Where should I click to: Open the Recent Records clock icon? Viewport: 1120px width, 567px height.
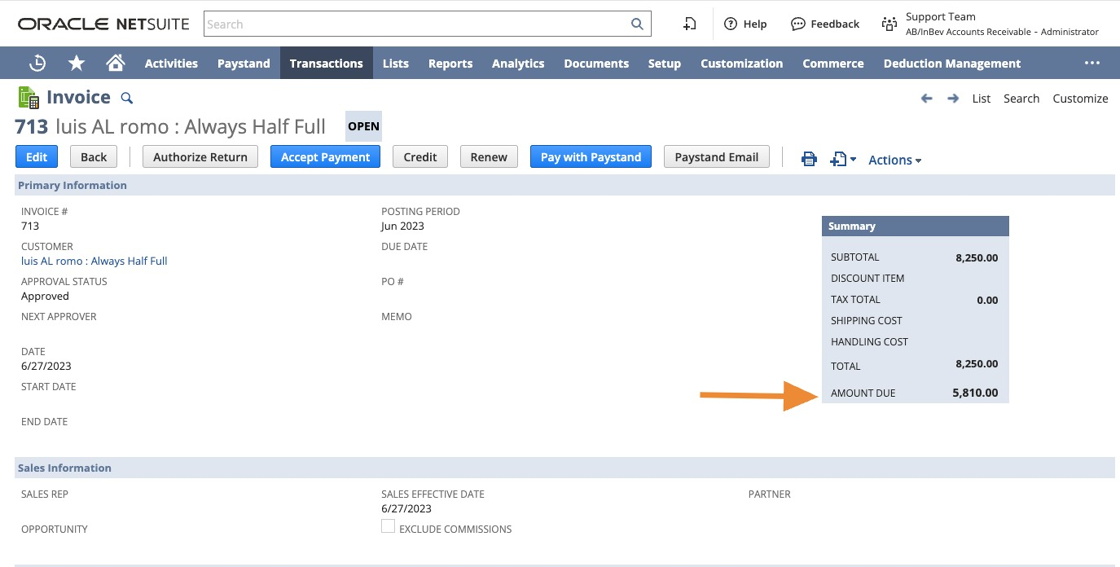tap(37, 64)
